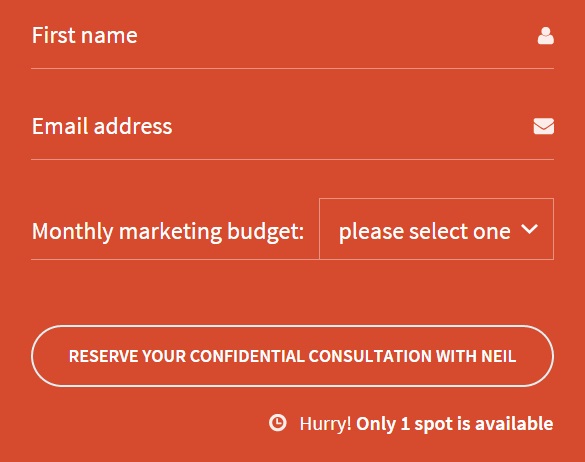Screen dimensions: 585x462
Task: Click the word 'budget:' in the form label
Action: click(266, 231)
